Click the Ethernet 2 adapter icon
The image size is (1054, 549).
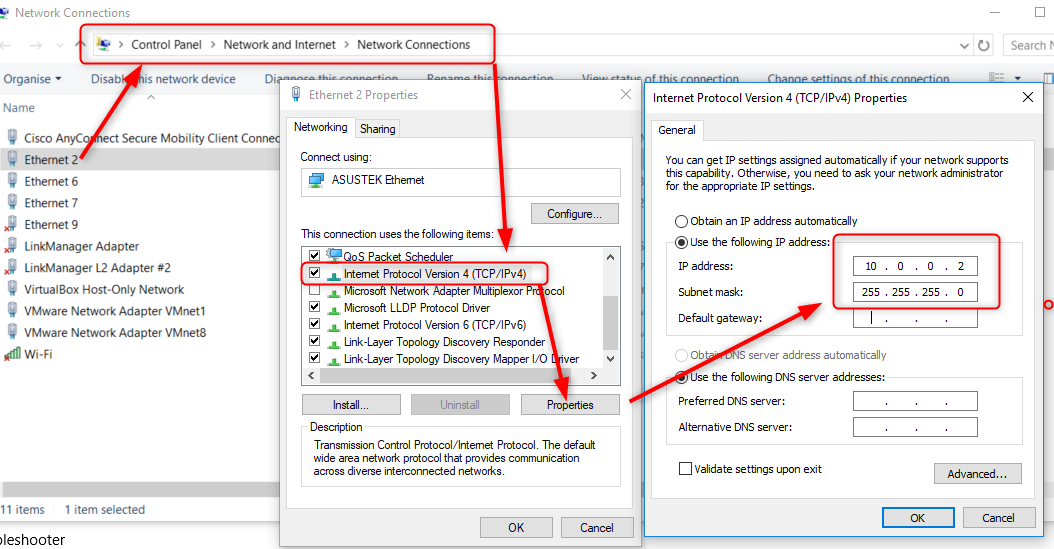12,159
